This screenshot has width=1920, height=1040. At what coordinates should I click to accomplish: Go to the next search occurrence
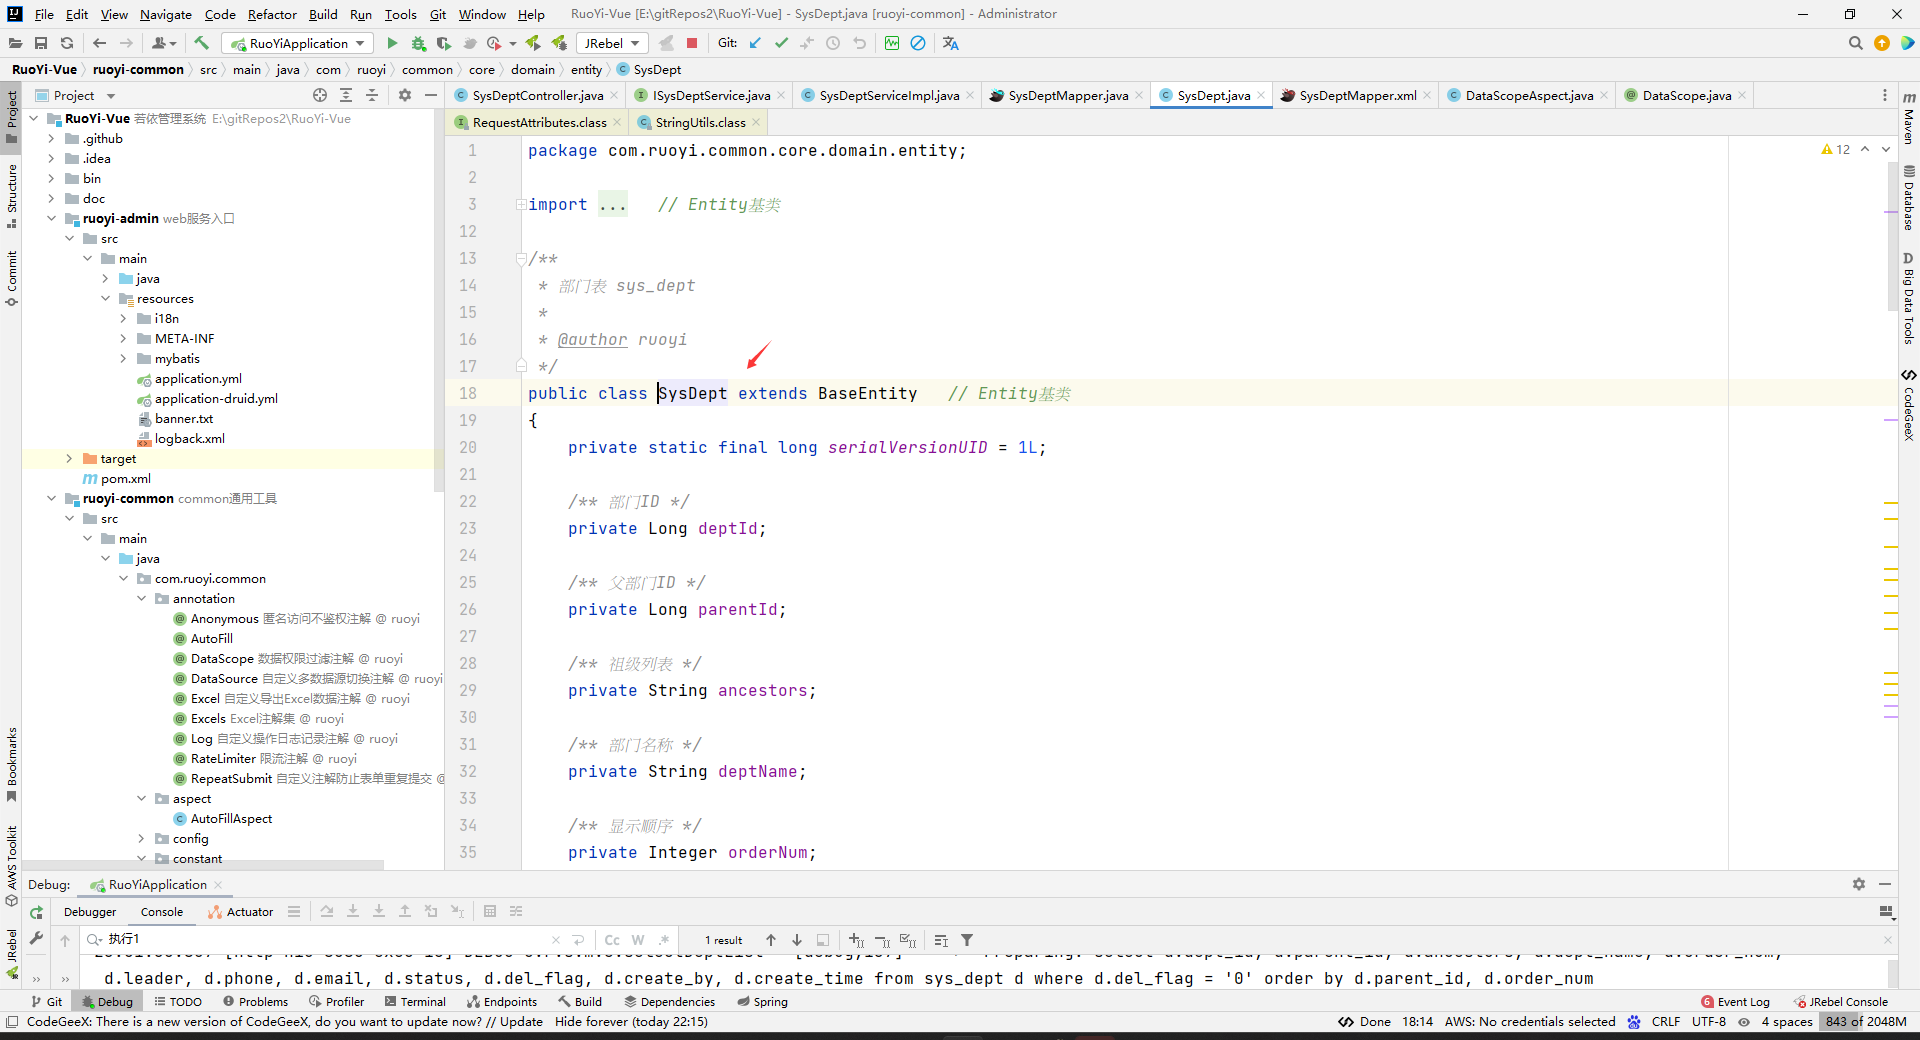pyautogui.click(x=797, y=940)
